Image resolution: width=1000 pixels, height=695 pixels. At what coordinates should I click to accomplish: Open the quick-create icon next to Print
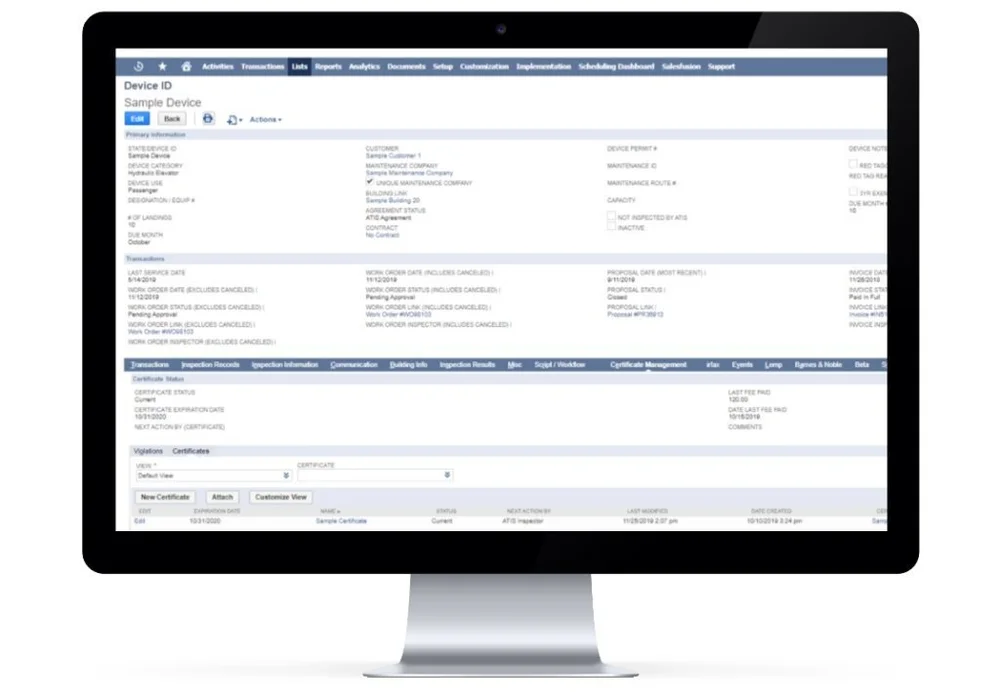[233, 119]
